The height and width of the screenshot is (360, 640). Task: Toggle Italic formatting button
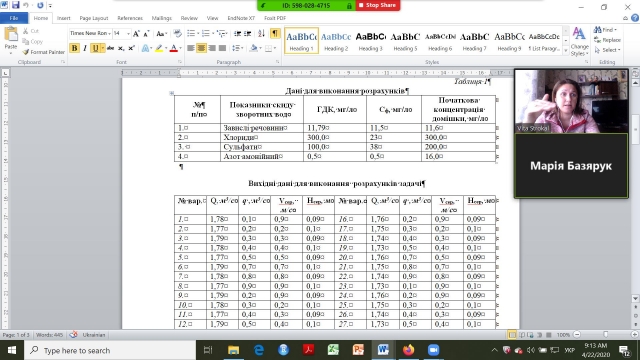pos(84,48)
